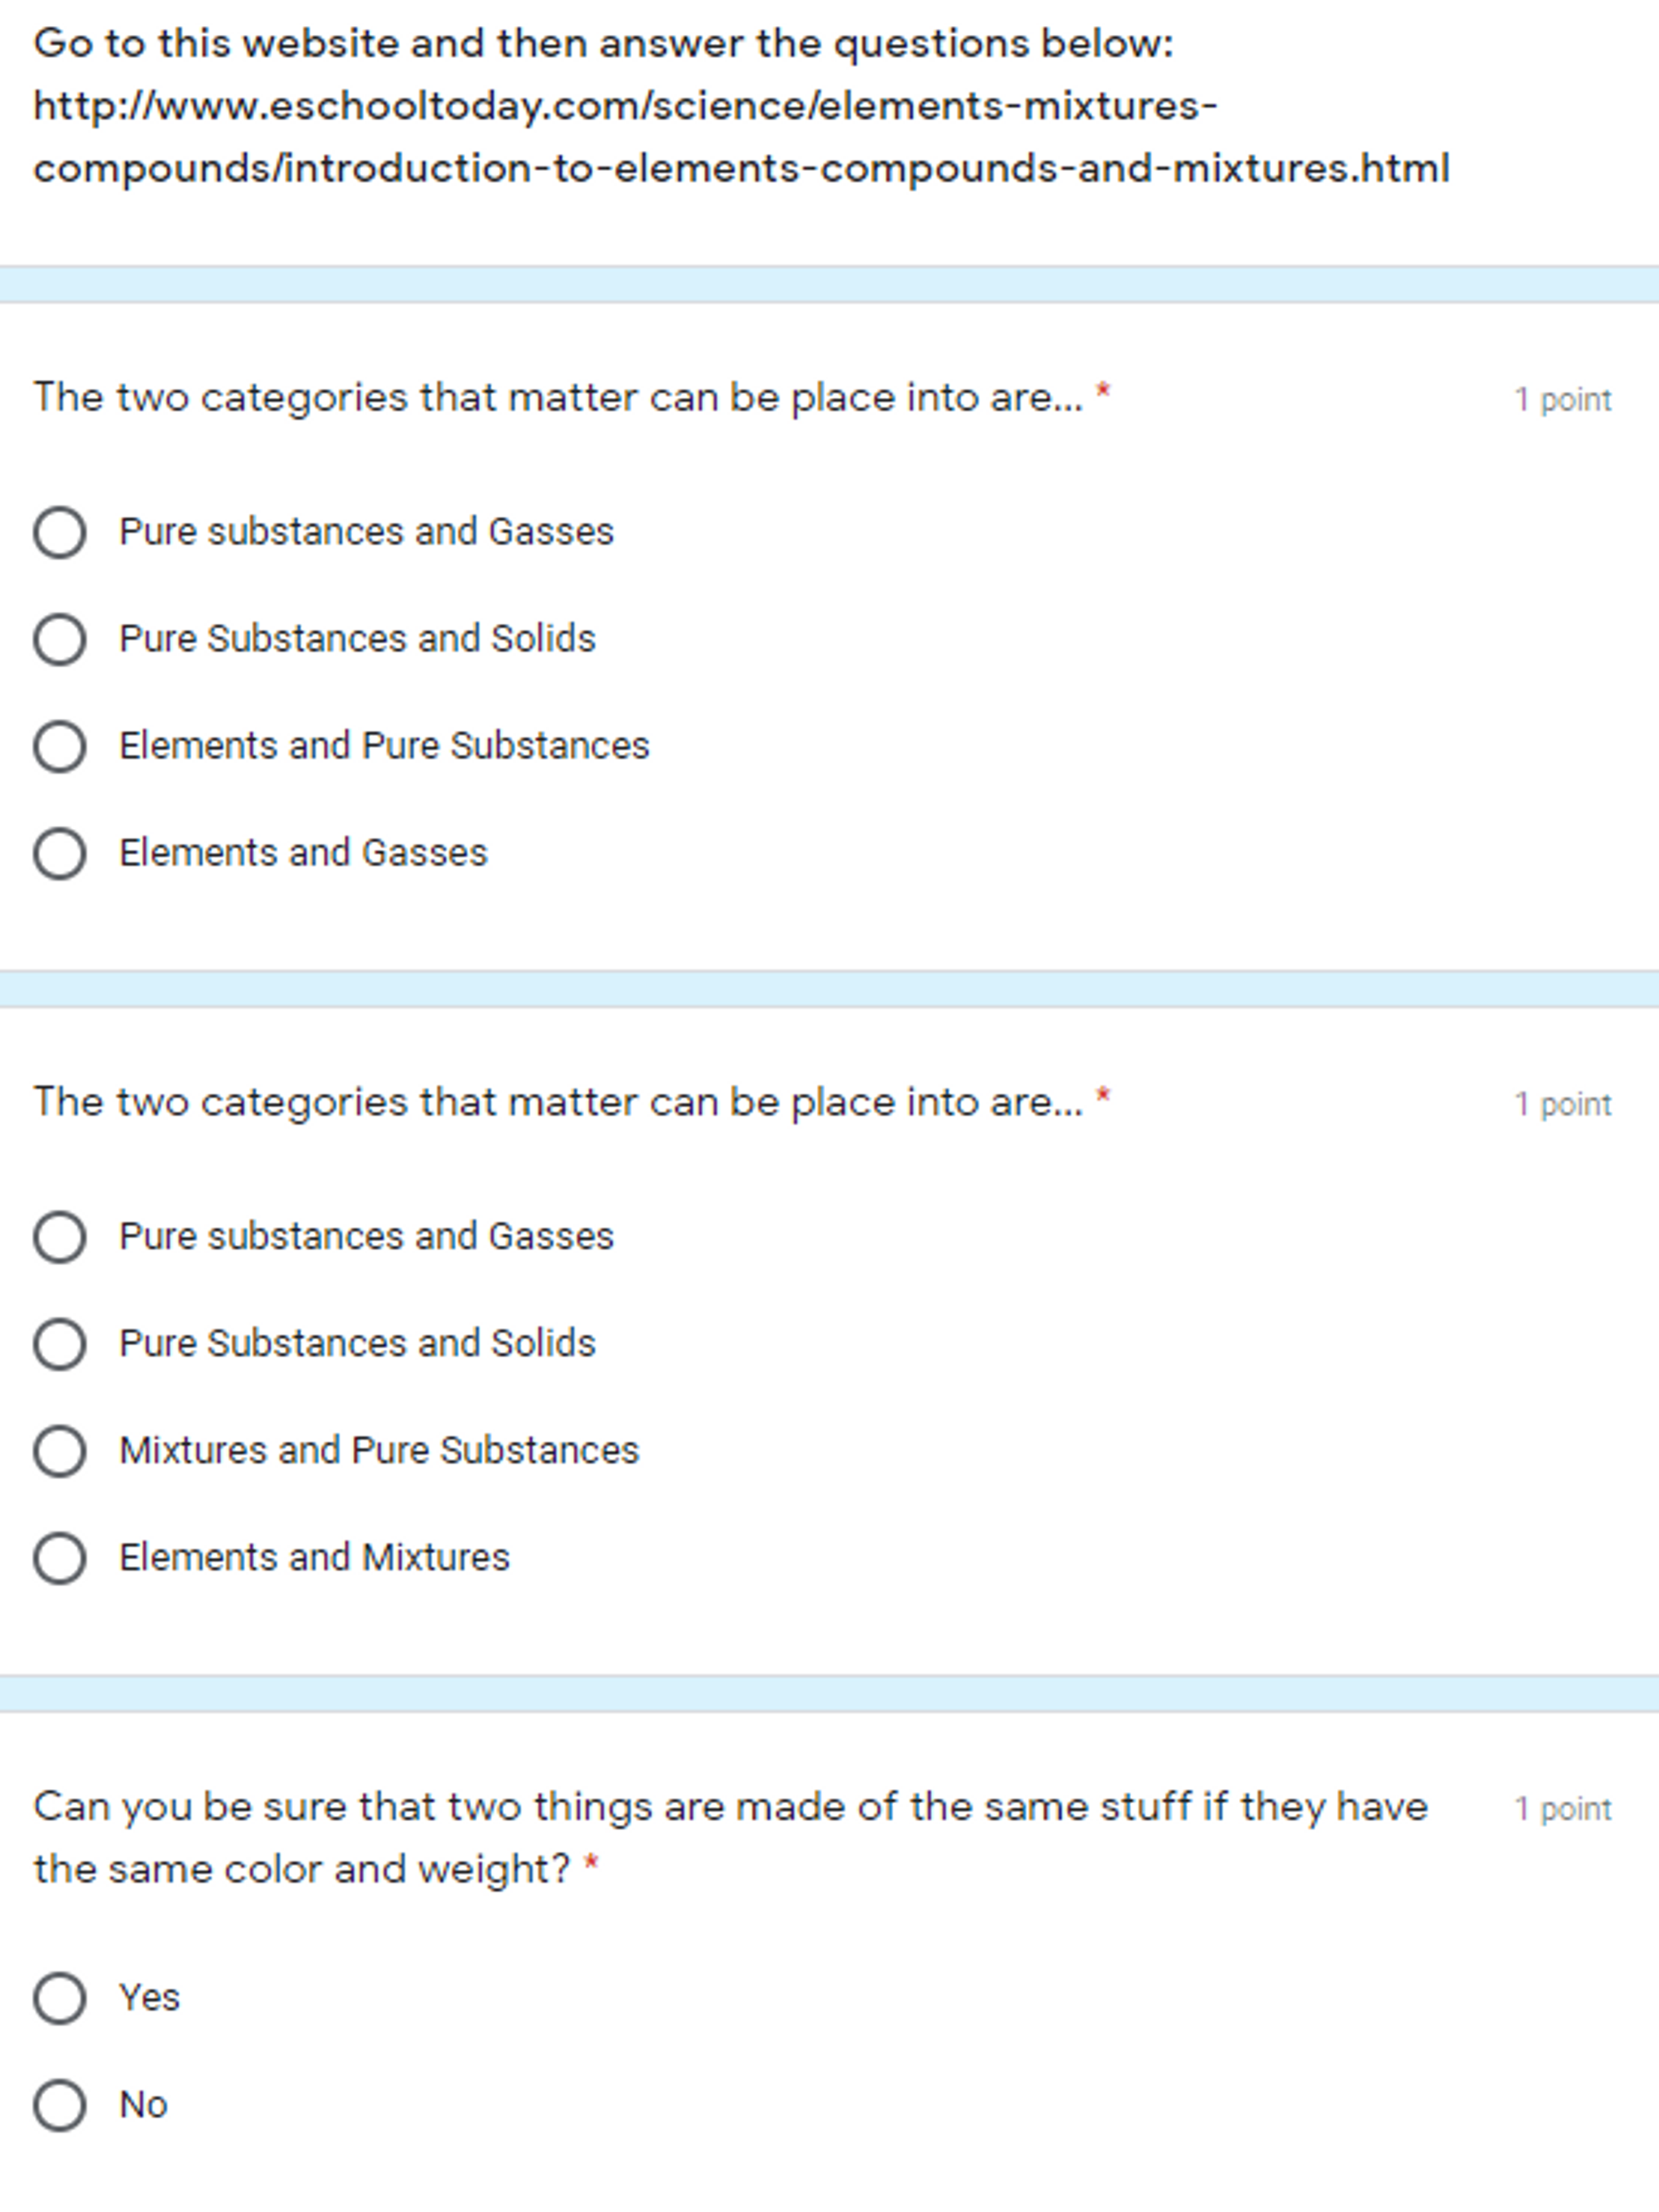Click the required asterisk on the first question

point(1103,390)
